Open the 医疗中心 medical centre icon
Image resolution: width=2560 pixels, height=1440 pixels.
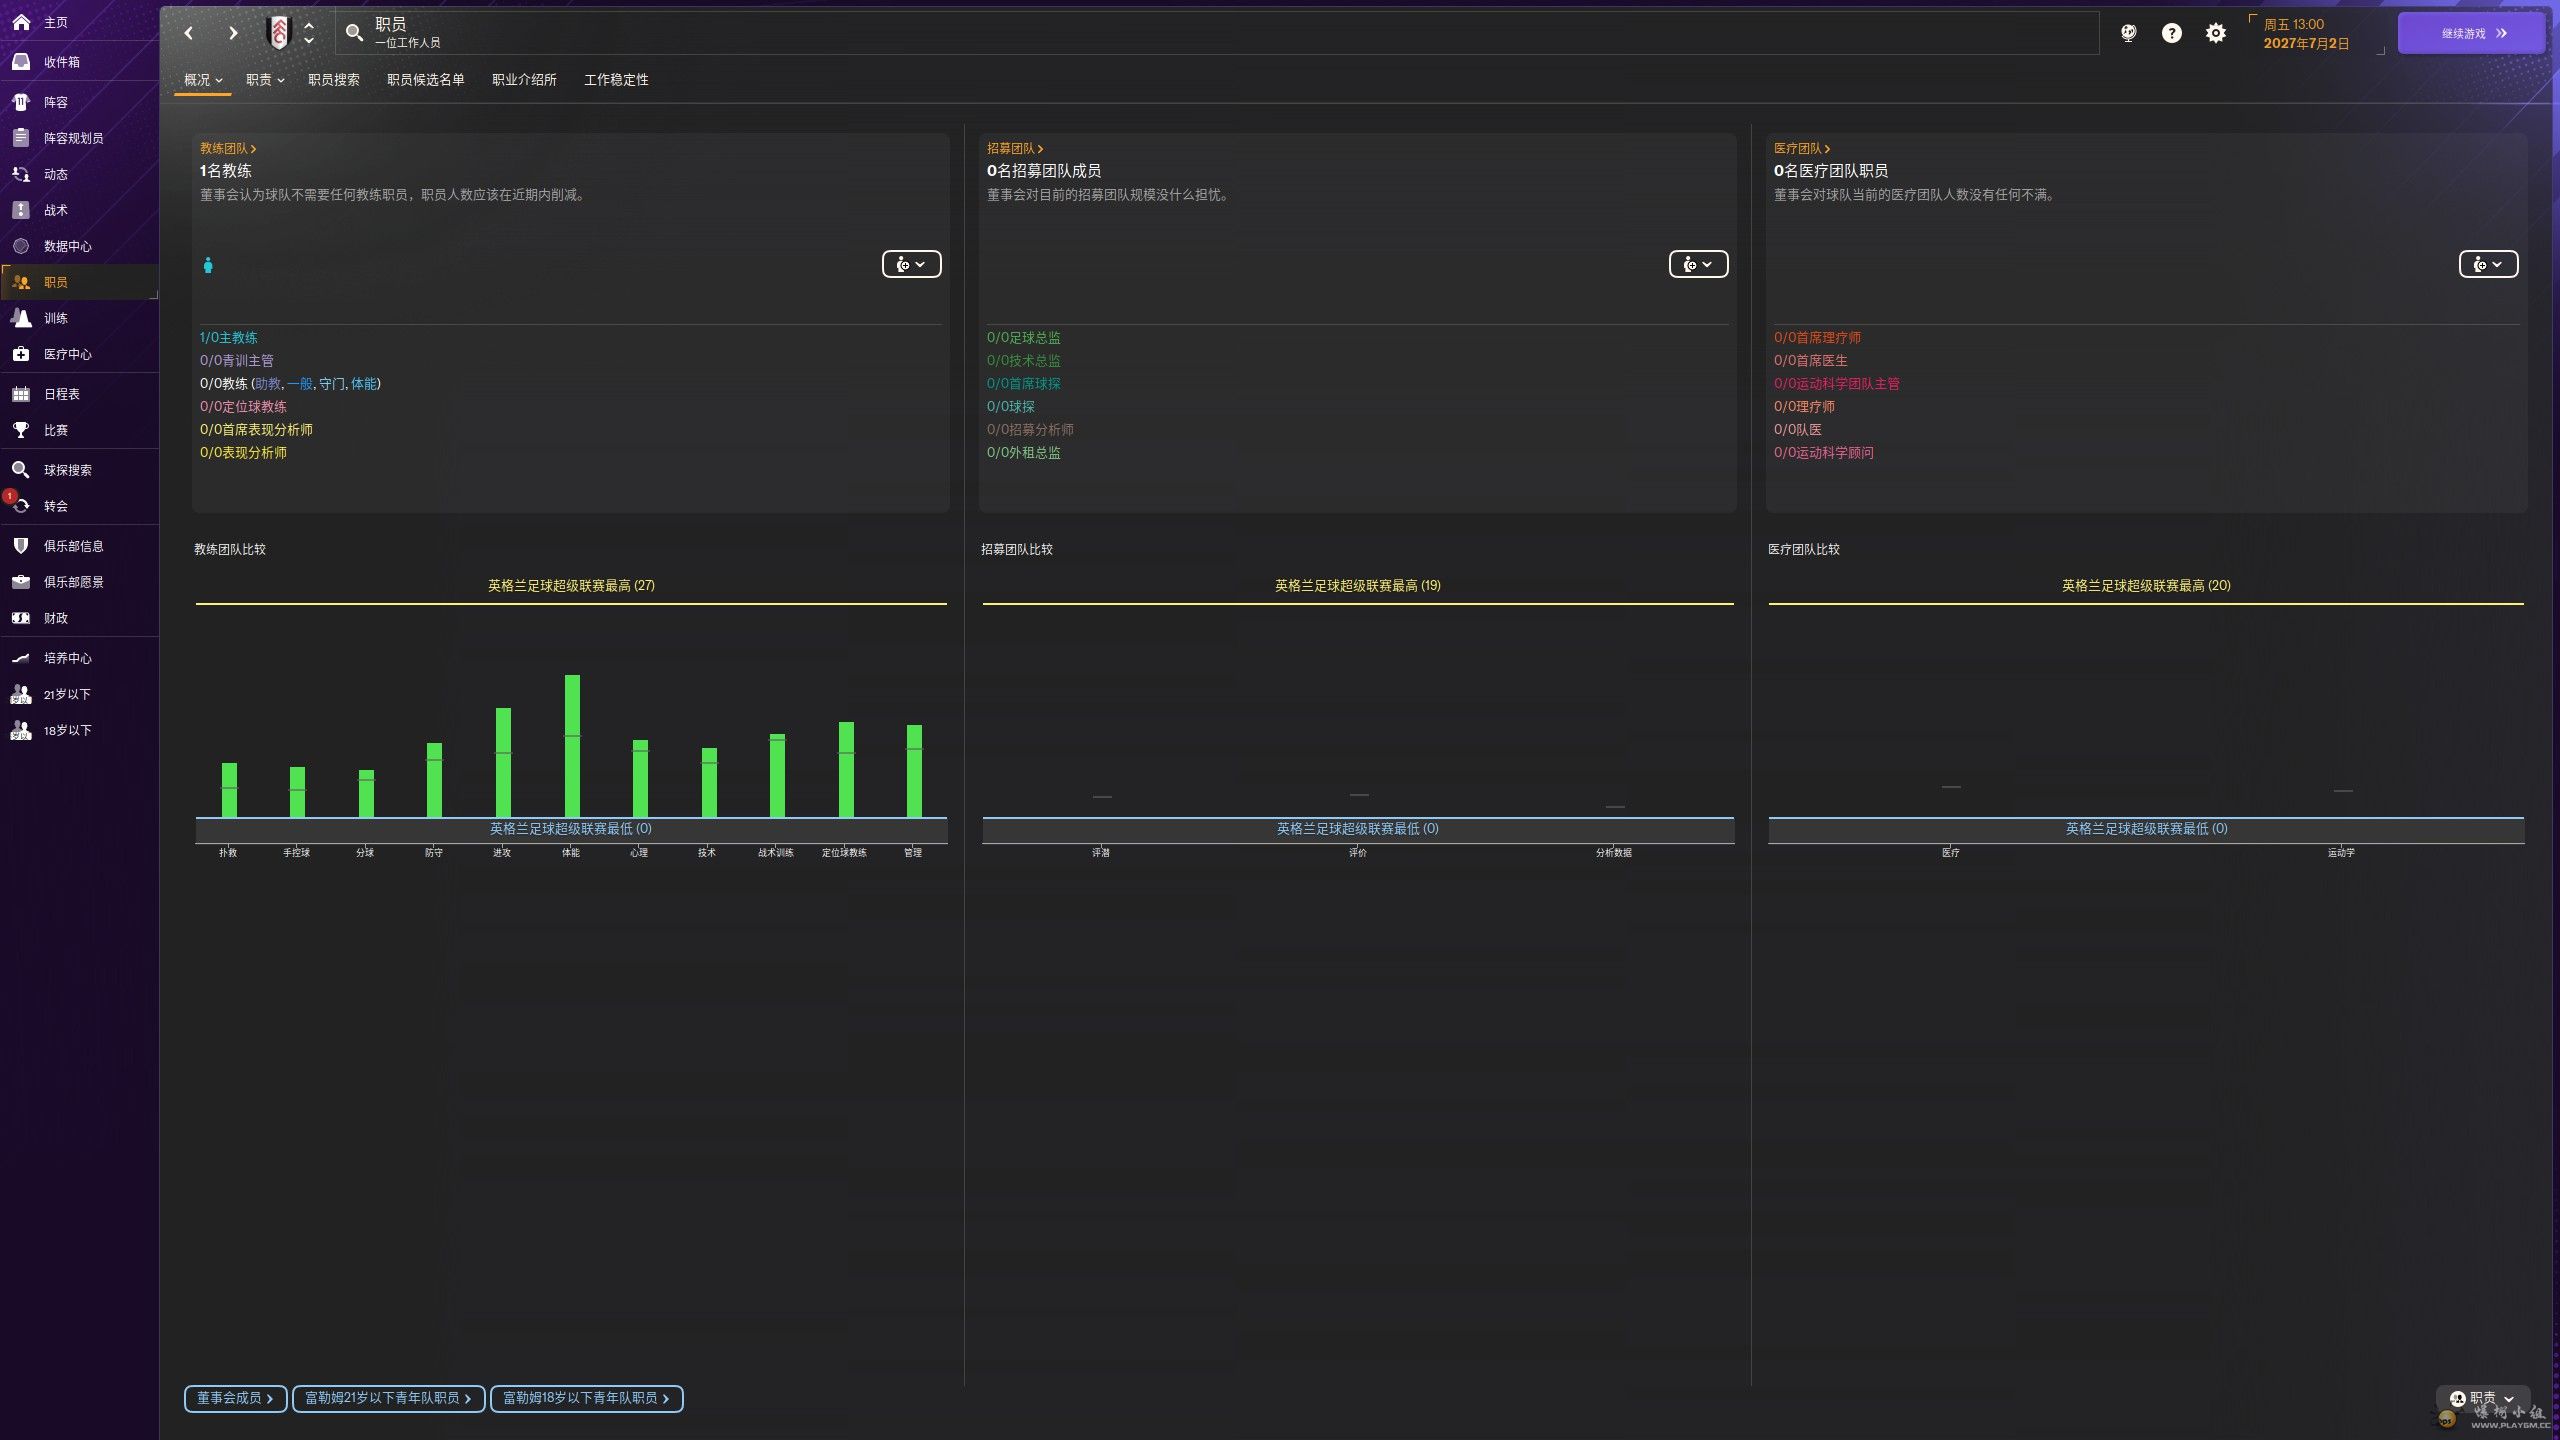coord(21,354)
